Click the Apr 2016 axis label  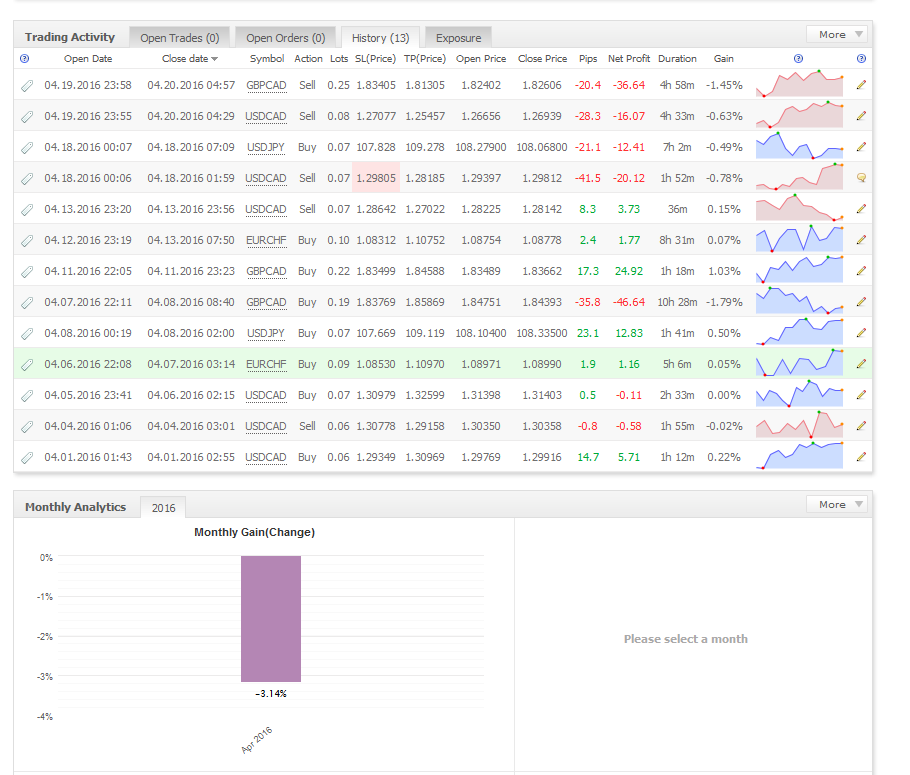(x=257, y=740)
